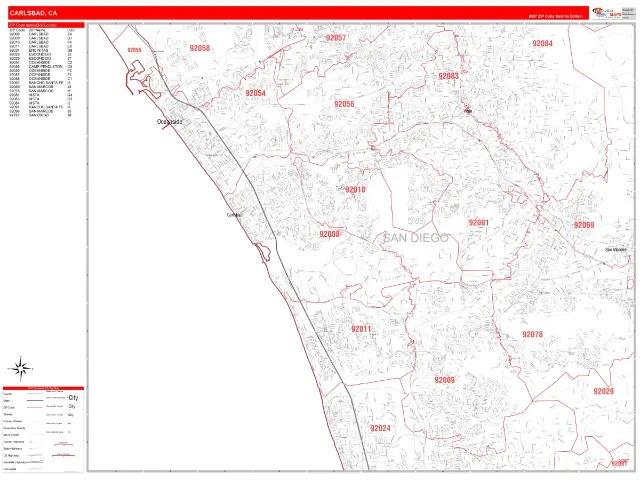
Task: Click ZIP code 92055 on the map
Action: coord(134,50)
